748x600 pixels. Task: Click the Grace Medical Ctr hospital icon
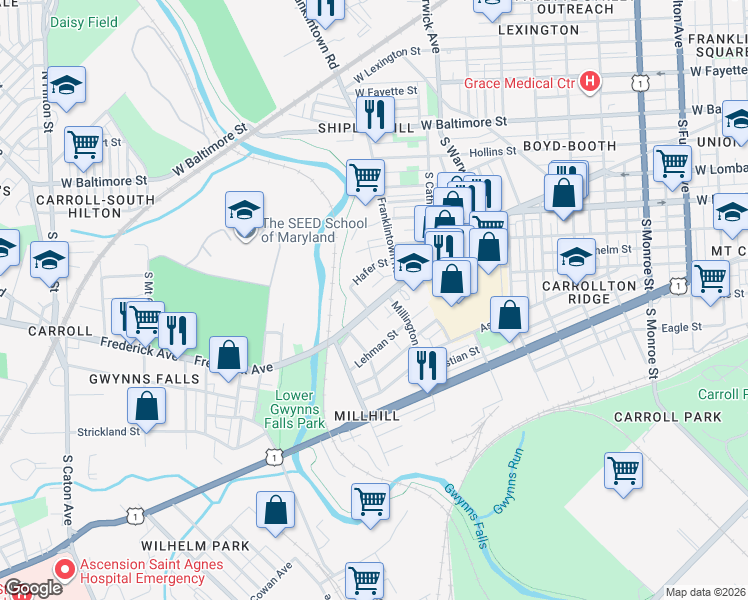pyautogui.click(x=590, y=82)
